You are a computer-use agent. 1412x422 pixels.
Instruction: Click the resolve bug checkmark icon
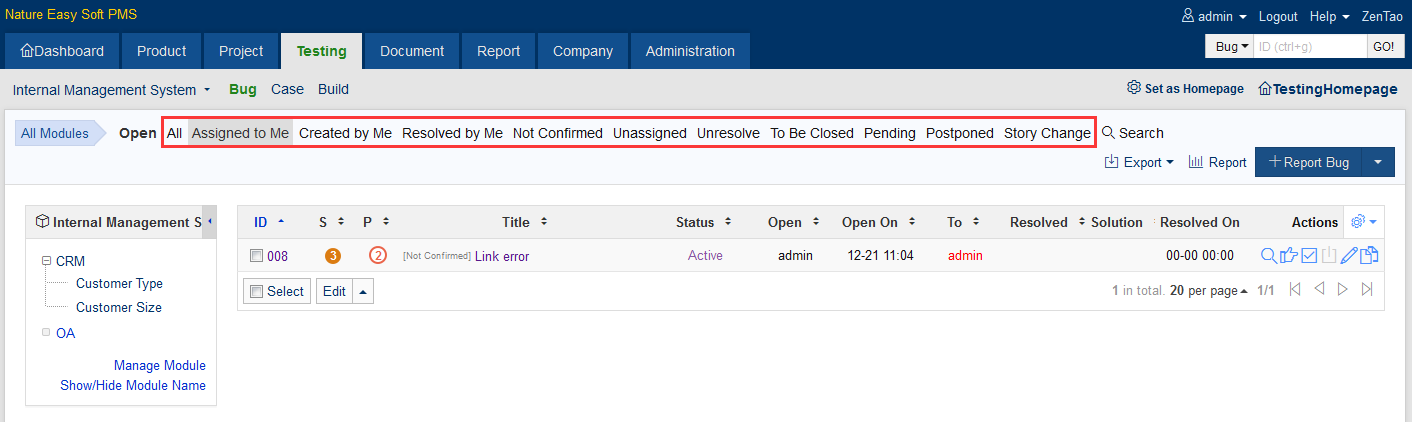pyautogui.click(x=1309, y=255)
